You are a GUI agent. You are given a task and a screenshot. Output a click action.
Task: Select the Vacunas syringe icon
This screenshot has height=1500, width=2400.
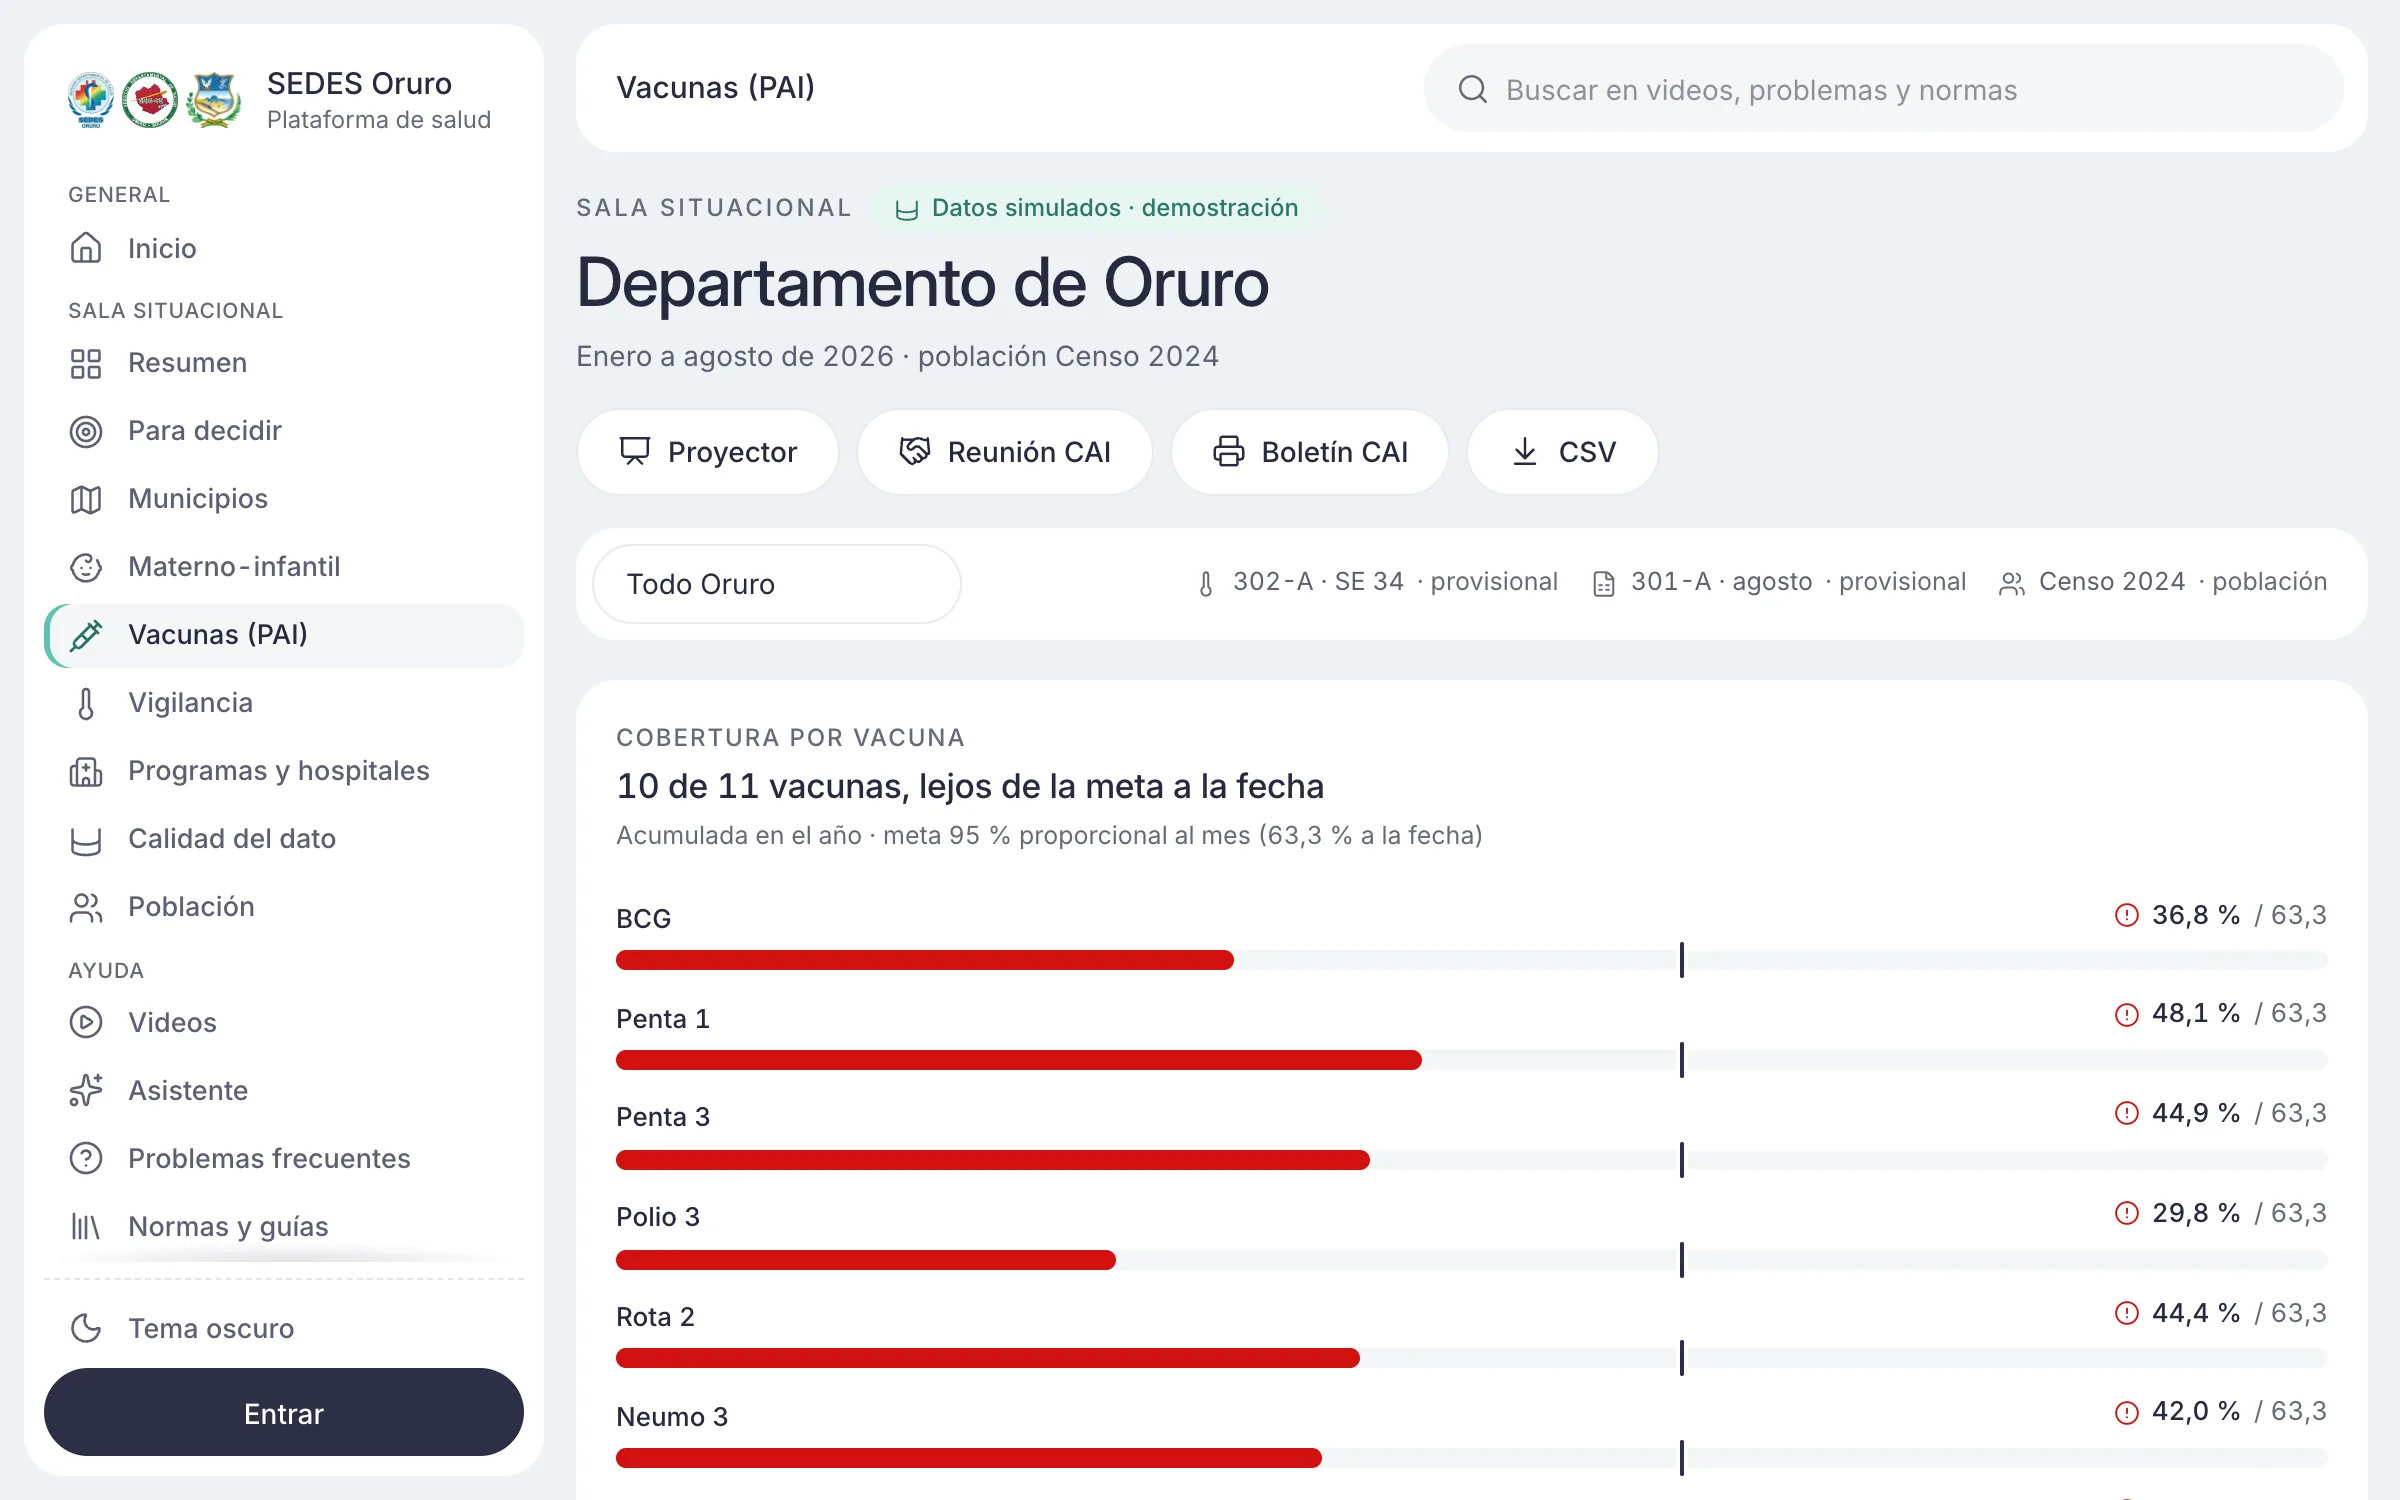(x=86, y=635)
